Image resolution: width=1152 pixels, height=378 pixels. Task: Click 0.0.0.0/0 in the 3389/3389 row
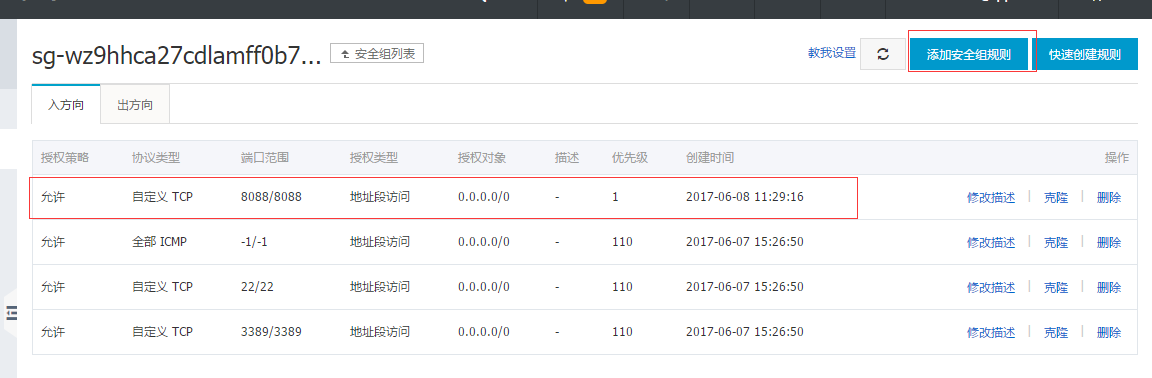pyautogui.click(x=483, y=332)
